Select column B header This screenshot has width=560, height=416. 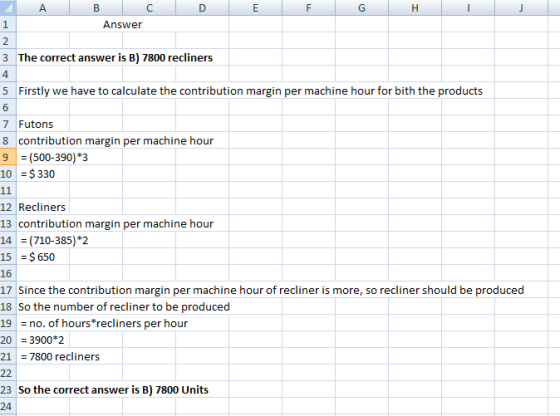96,7
